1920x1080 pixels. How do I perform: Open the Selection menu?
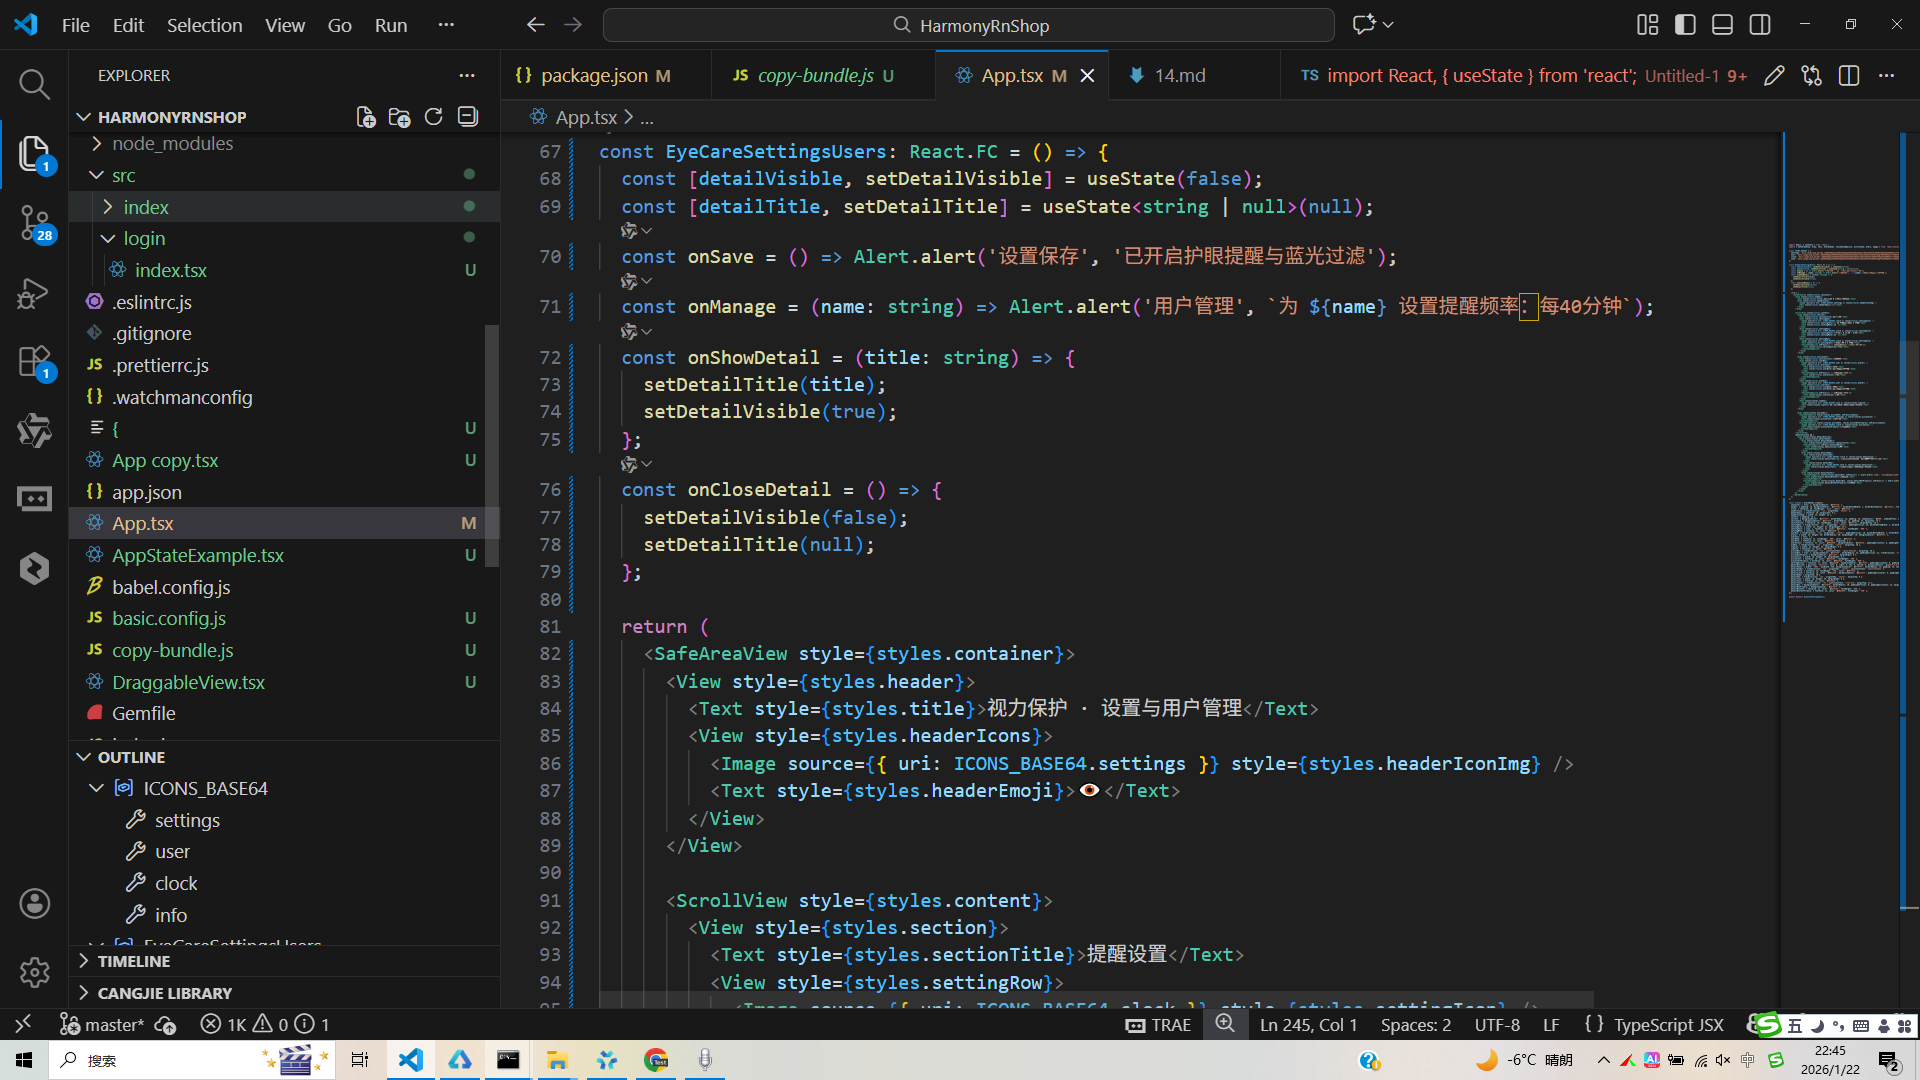(x=204, y=25)
